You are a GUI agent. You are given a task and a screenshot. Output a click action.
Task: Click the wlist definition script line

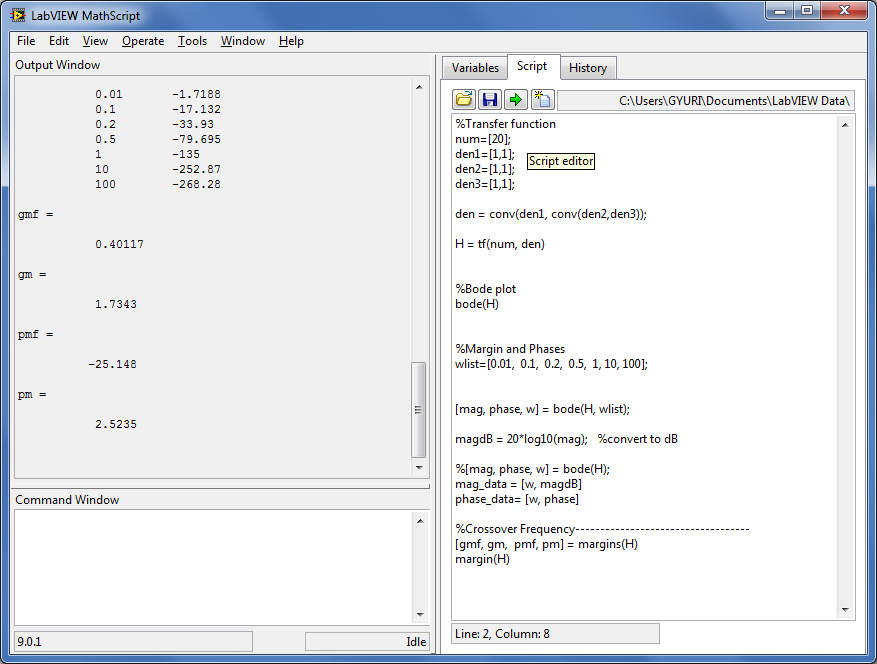pyautogui.click(x=551, y=364)
